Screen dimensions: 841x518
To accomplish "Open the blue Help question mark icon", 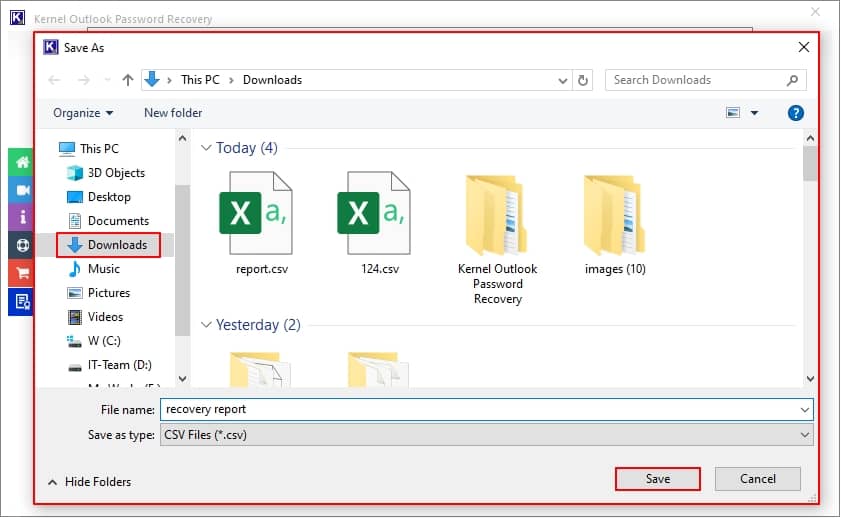I will [x=795, y=113].
